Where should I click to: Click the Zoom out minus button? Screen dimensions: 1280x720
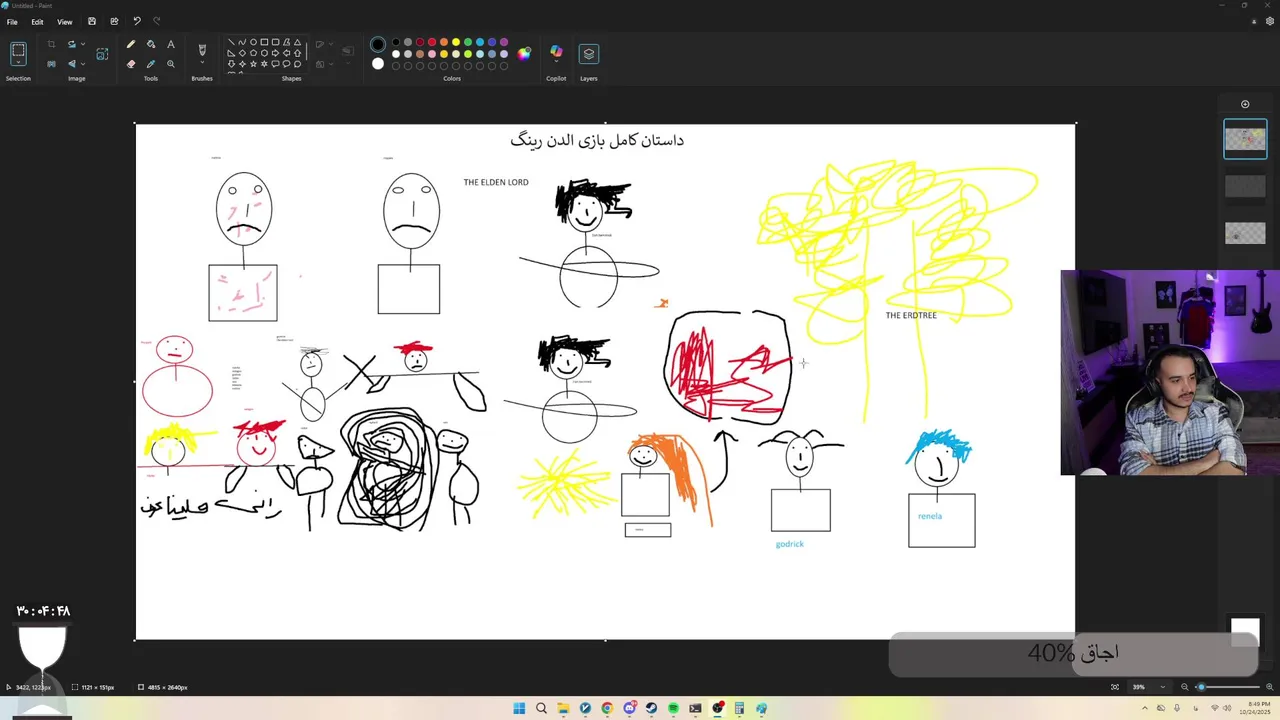coord(1185,687)
